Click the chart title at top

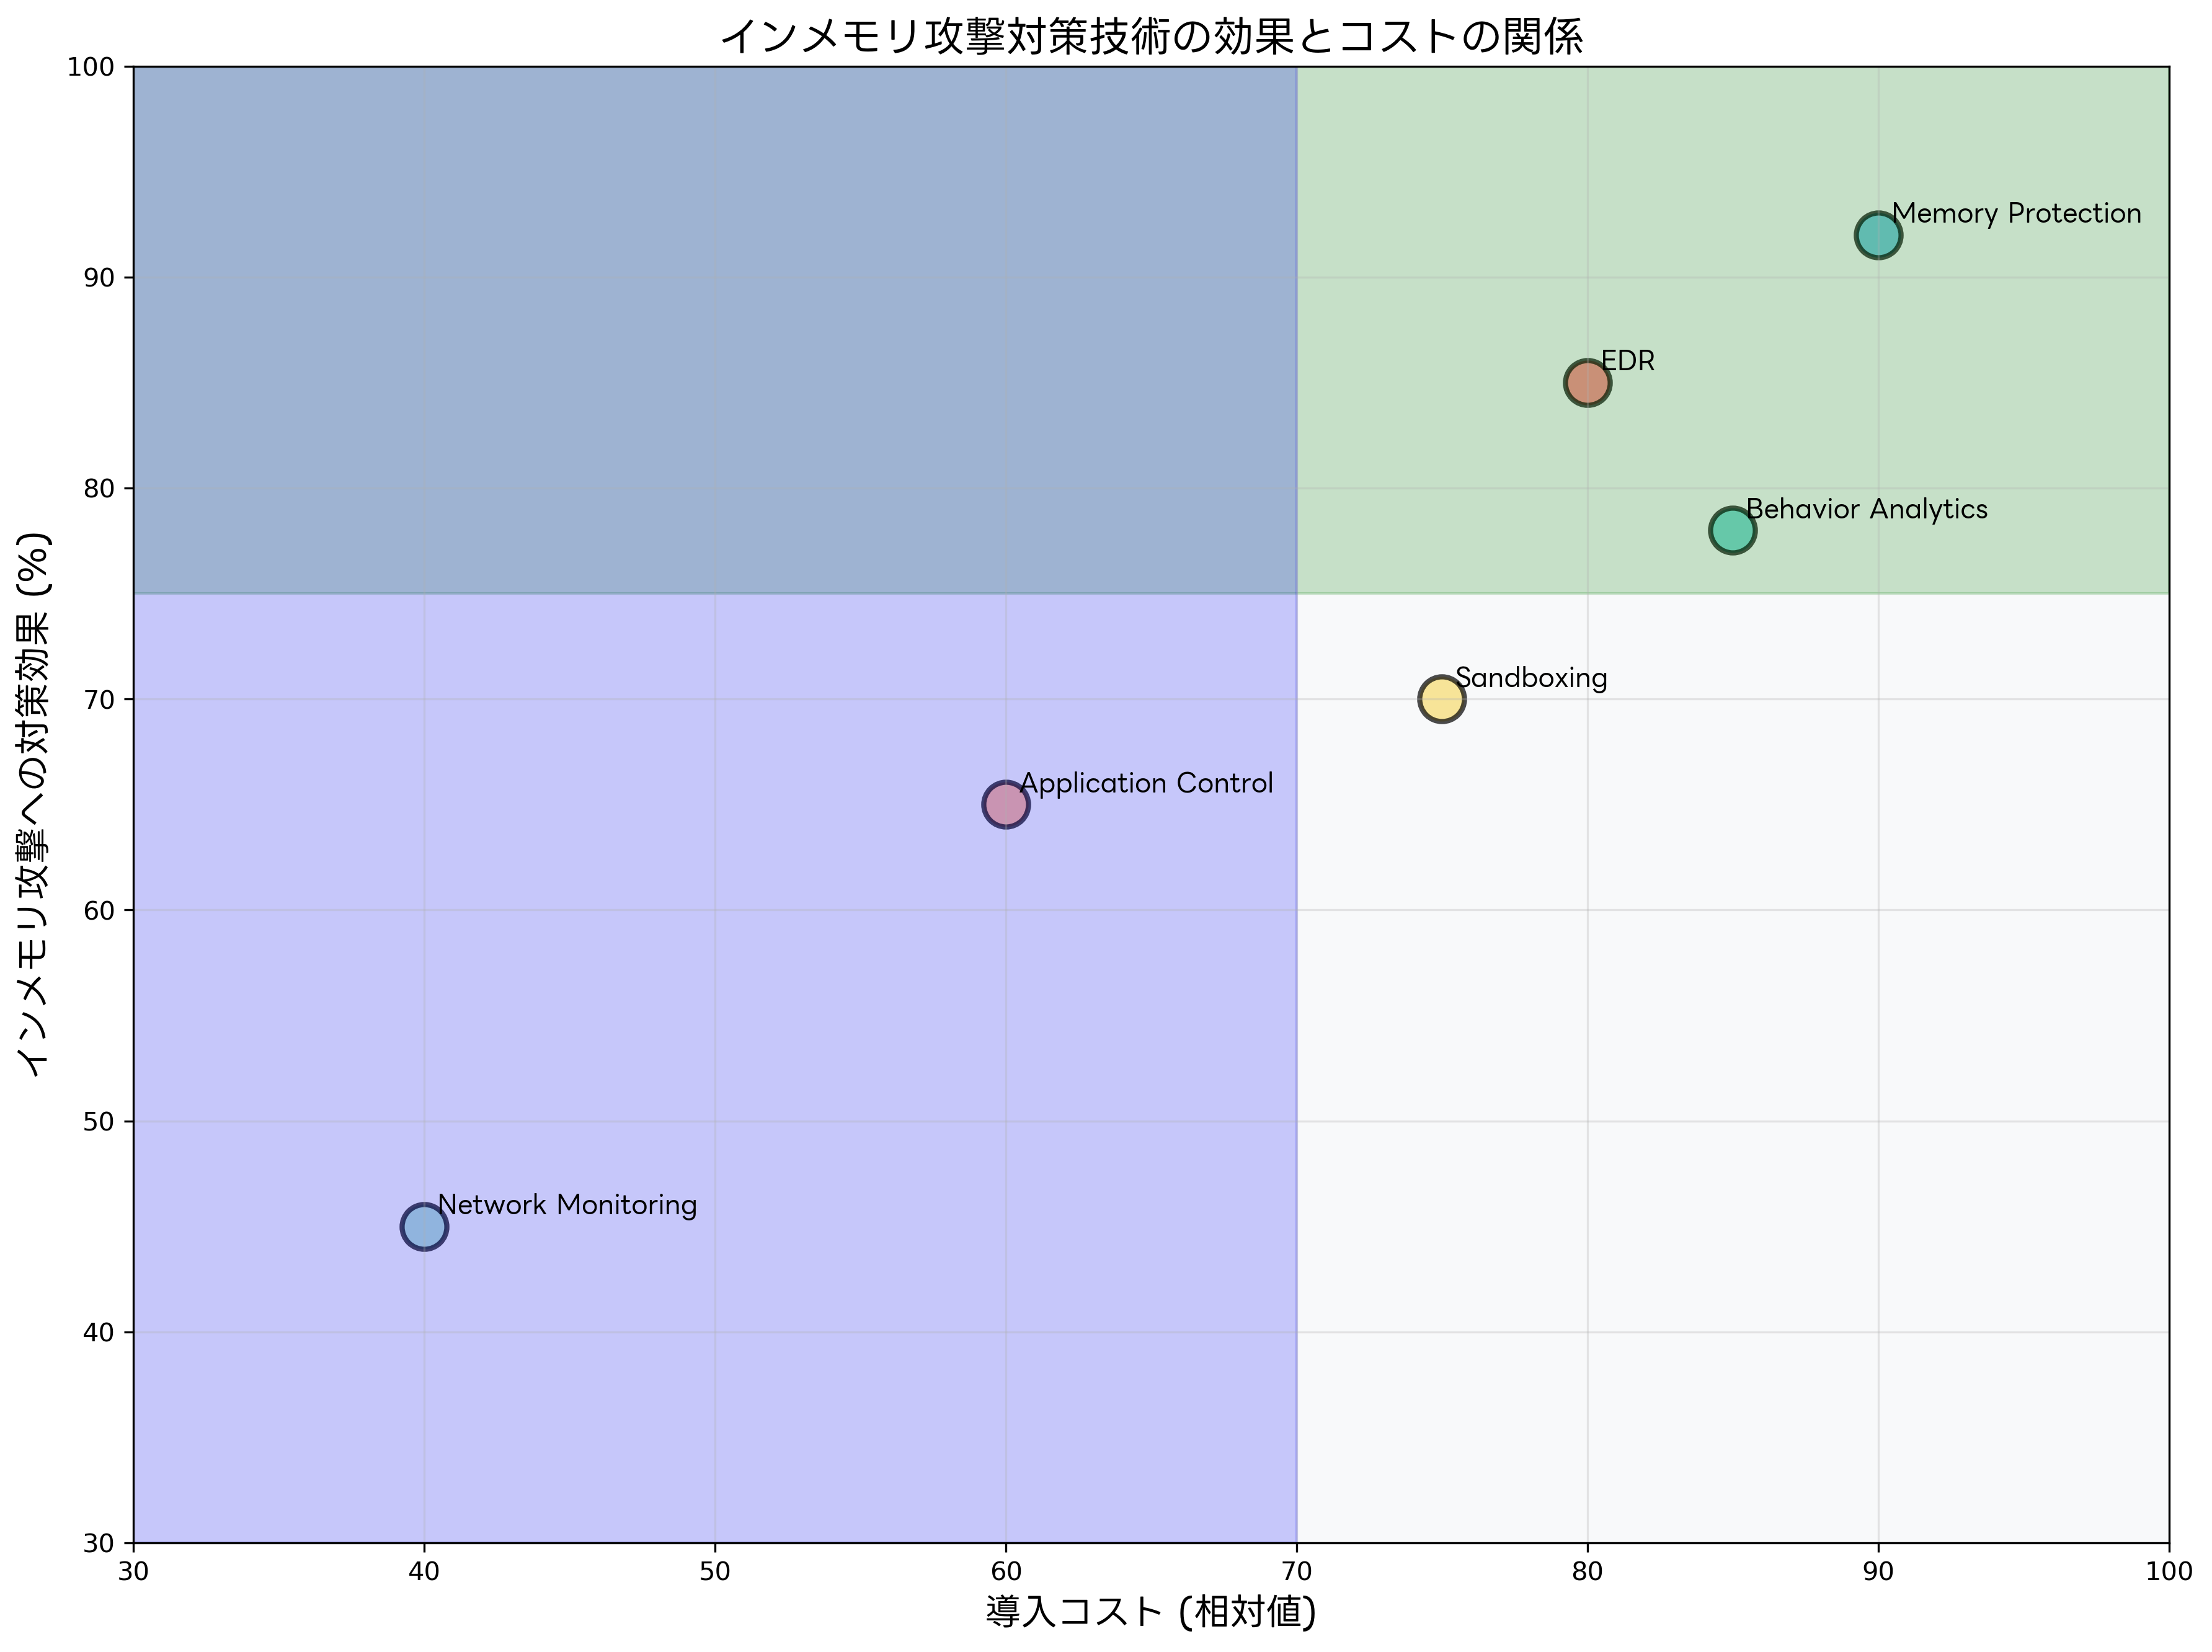point(1151,37)
